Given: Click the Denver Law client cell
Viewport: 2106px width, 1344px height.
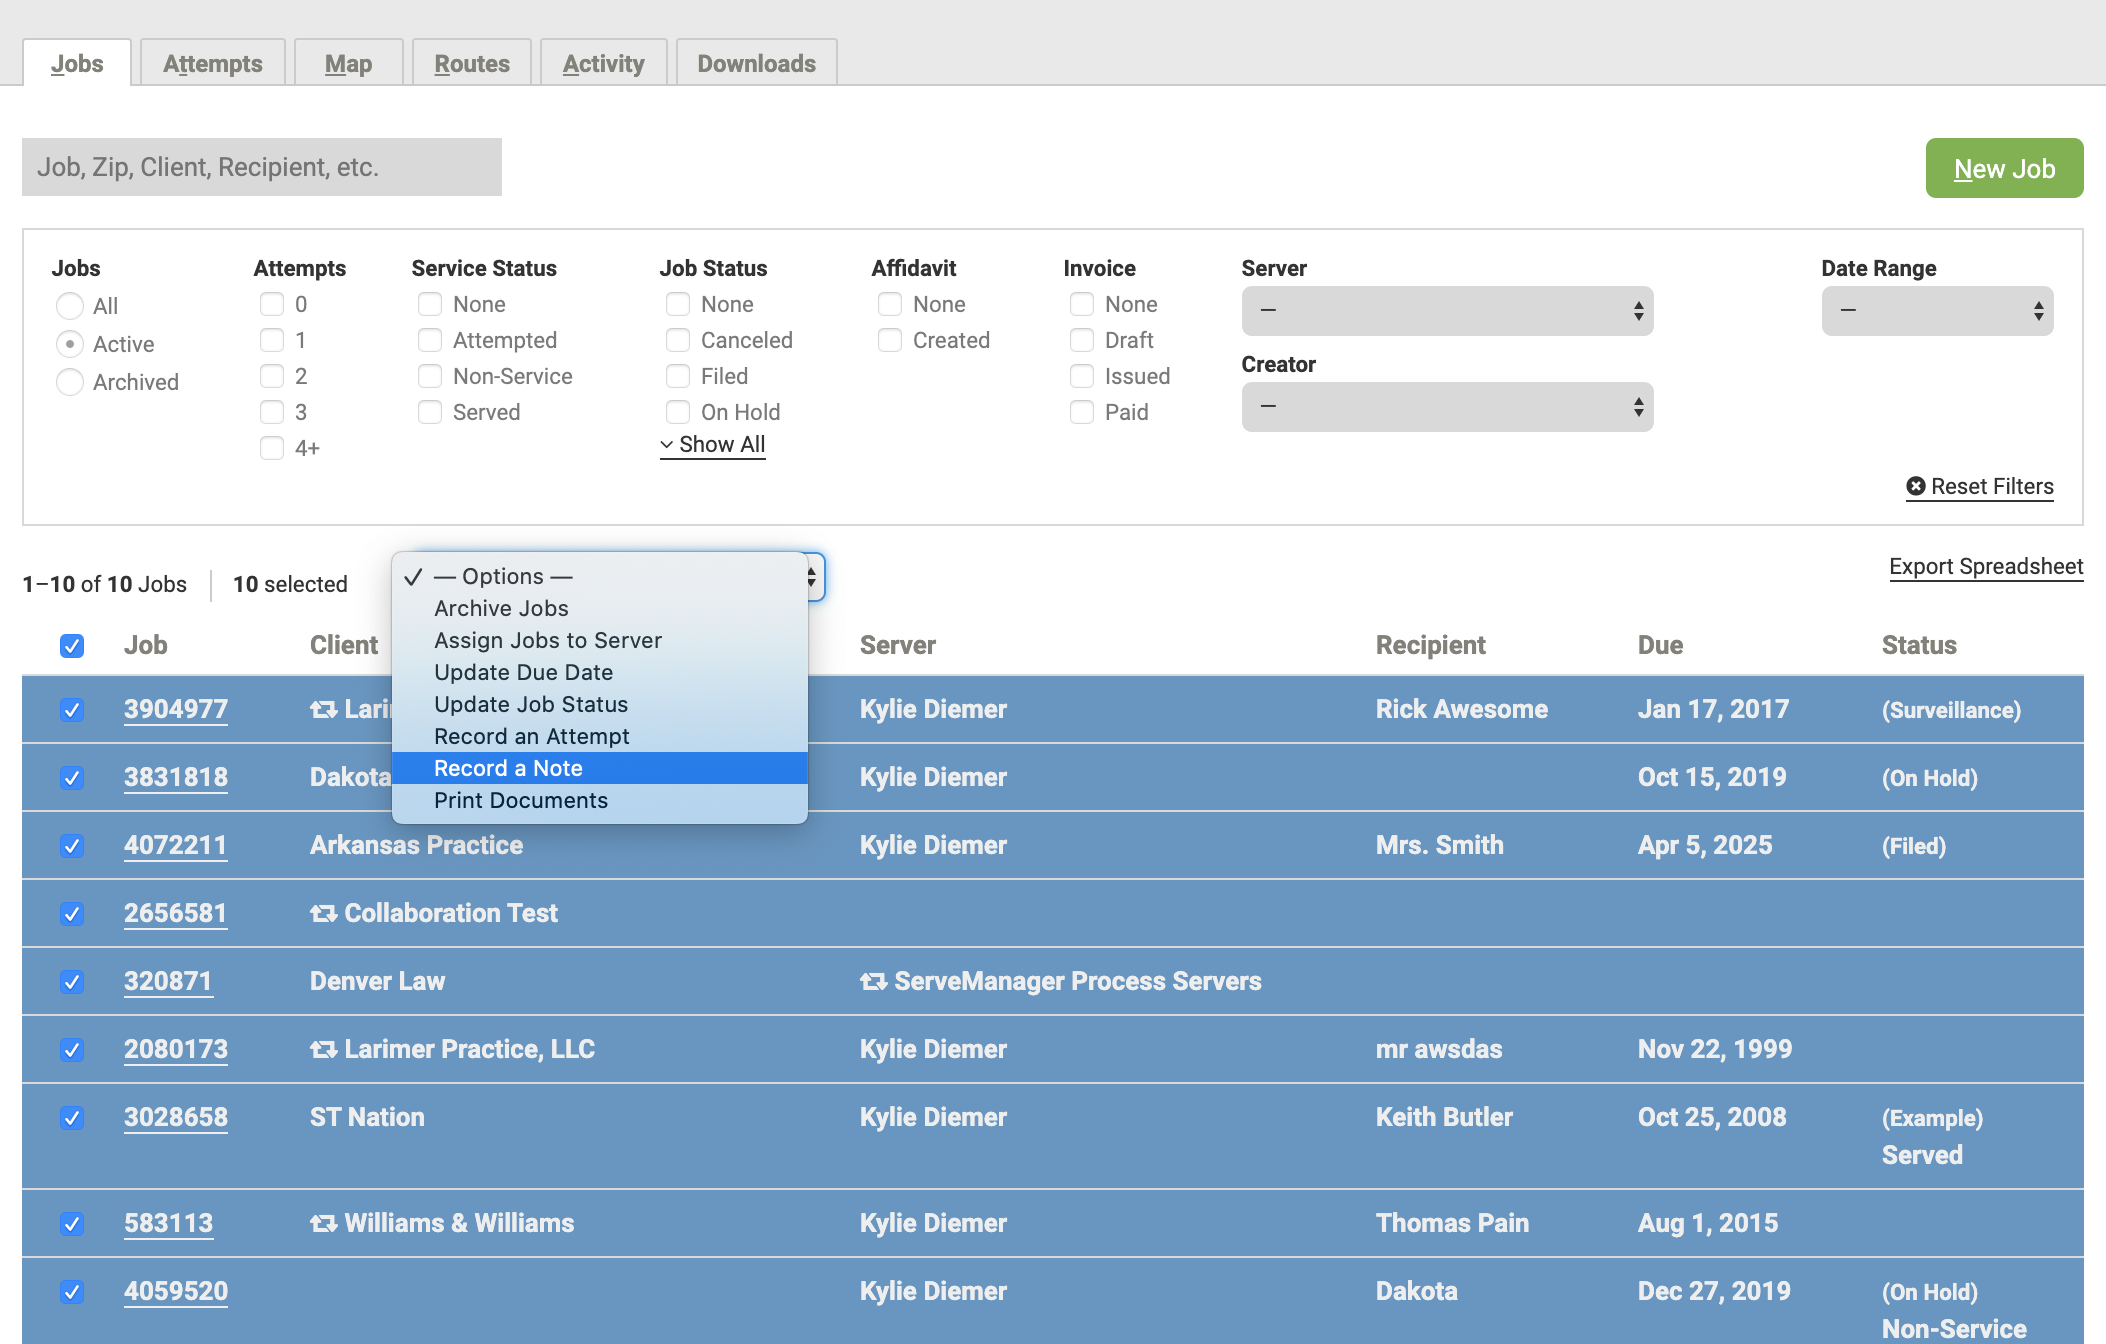Looking at the screenshot, I should [377, 981].
